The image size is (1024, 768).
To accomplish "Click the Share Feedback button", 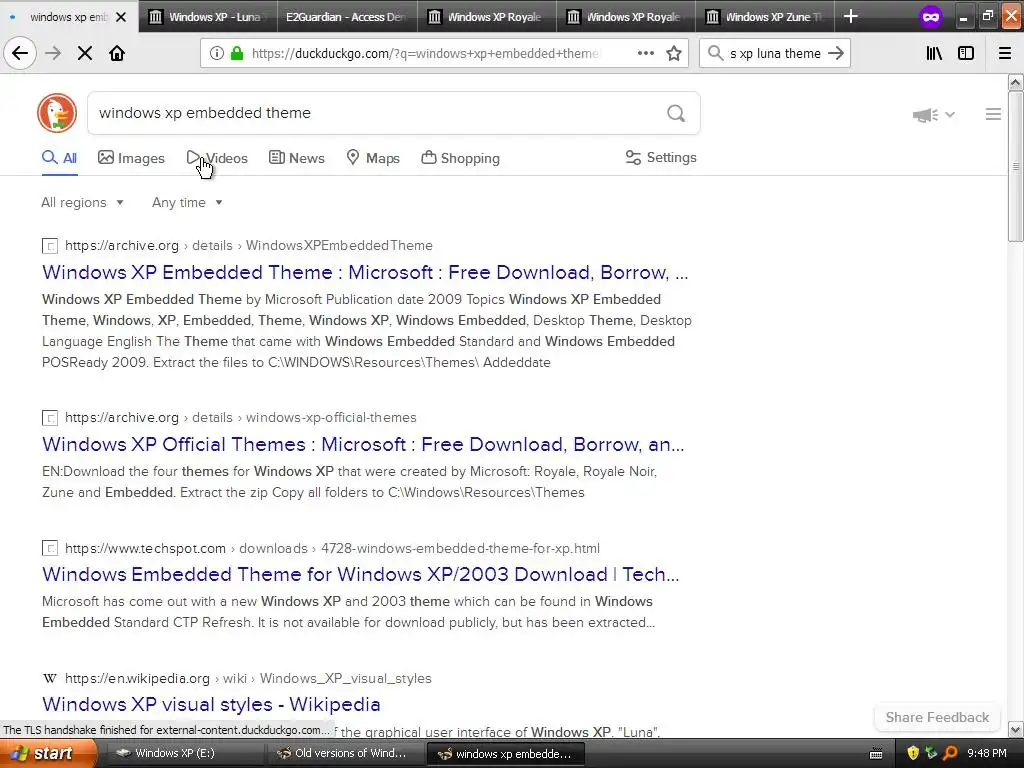I will tap(937, 718).
